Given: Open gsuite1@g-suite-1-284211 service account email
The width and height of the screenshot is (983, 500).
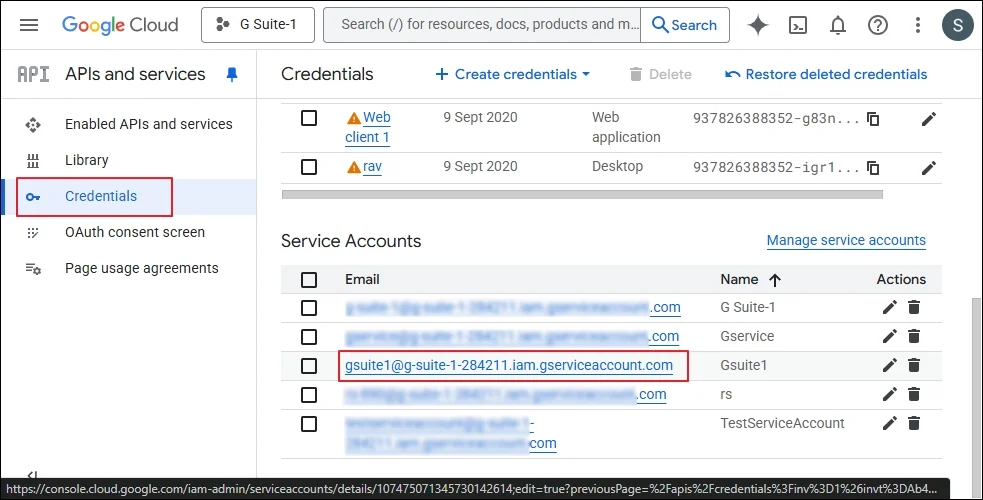Looking at the screenshot, I should pos(509,365).
